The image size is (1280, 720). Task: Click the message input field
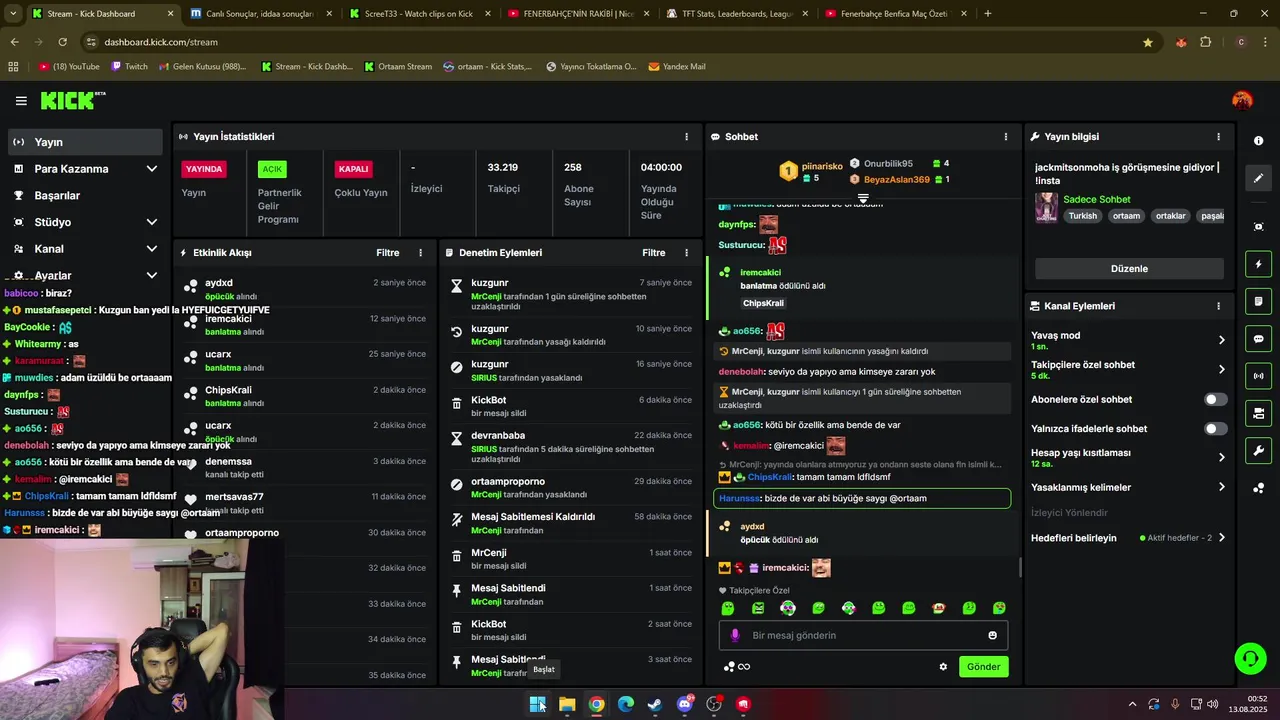pyautogui.click(x=863, y=635)
